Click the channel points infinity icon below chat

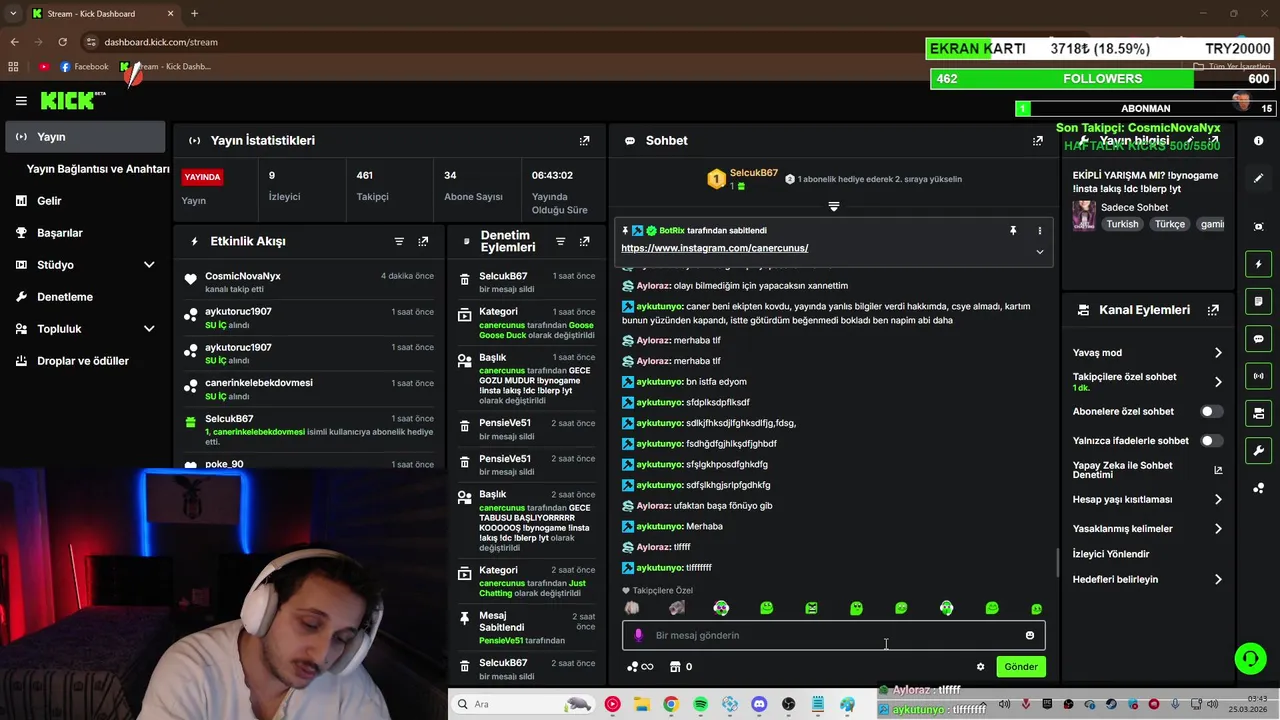click(640, 667)
